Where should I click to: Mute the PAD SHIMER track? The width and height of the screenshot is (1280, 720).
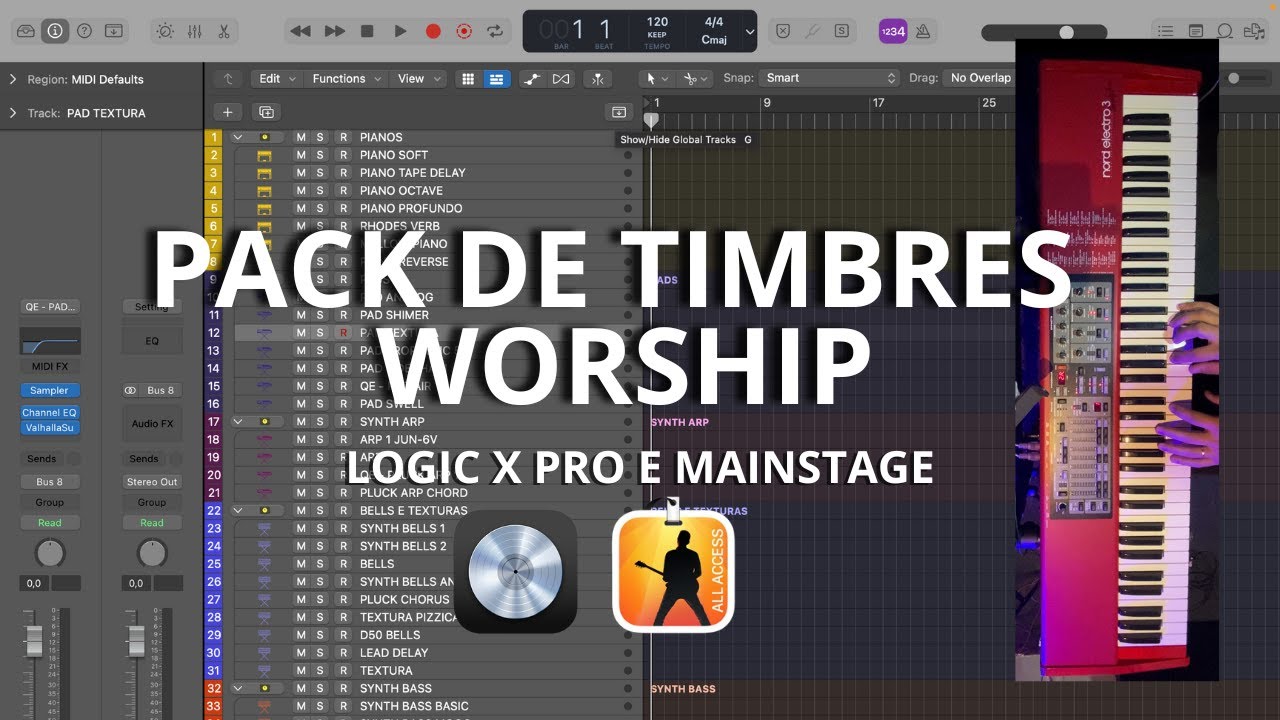(x=300, y=315)
